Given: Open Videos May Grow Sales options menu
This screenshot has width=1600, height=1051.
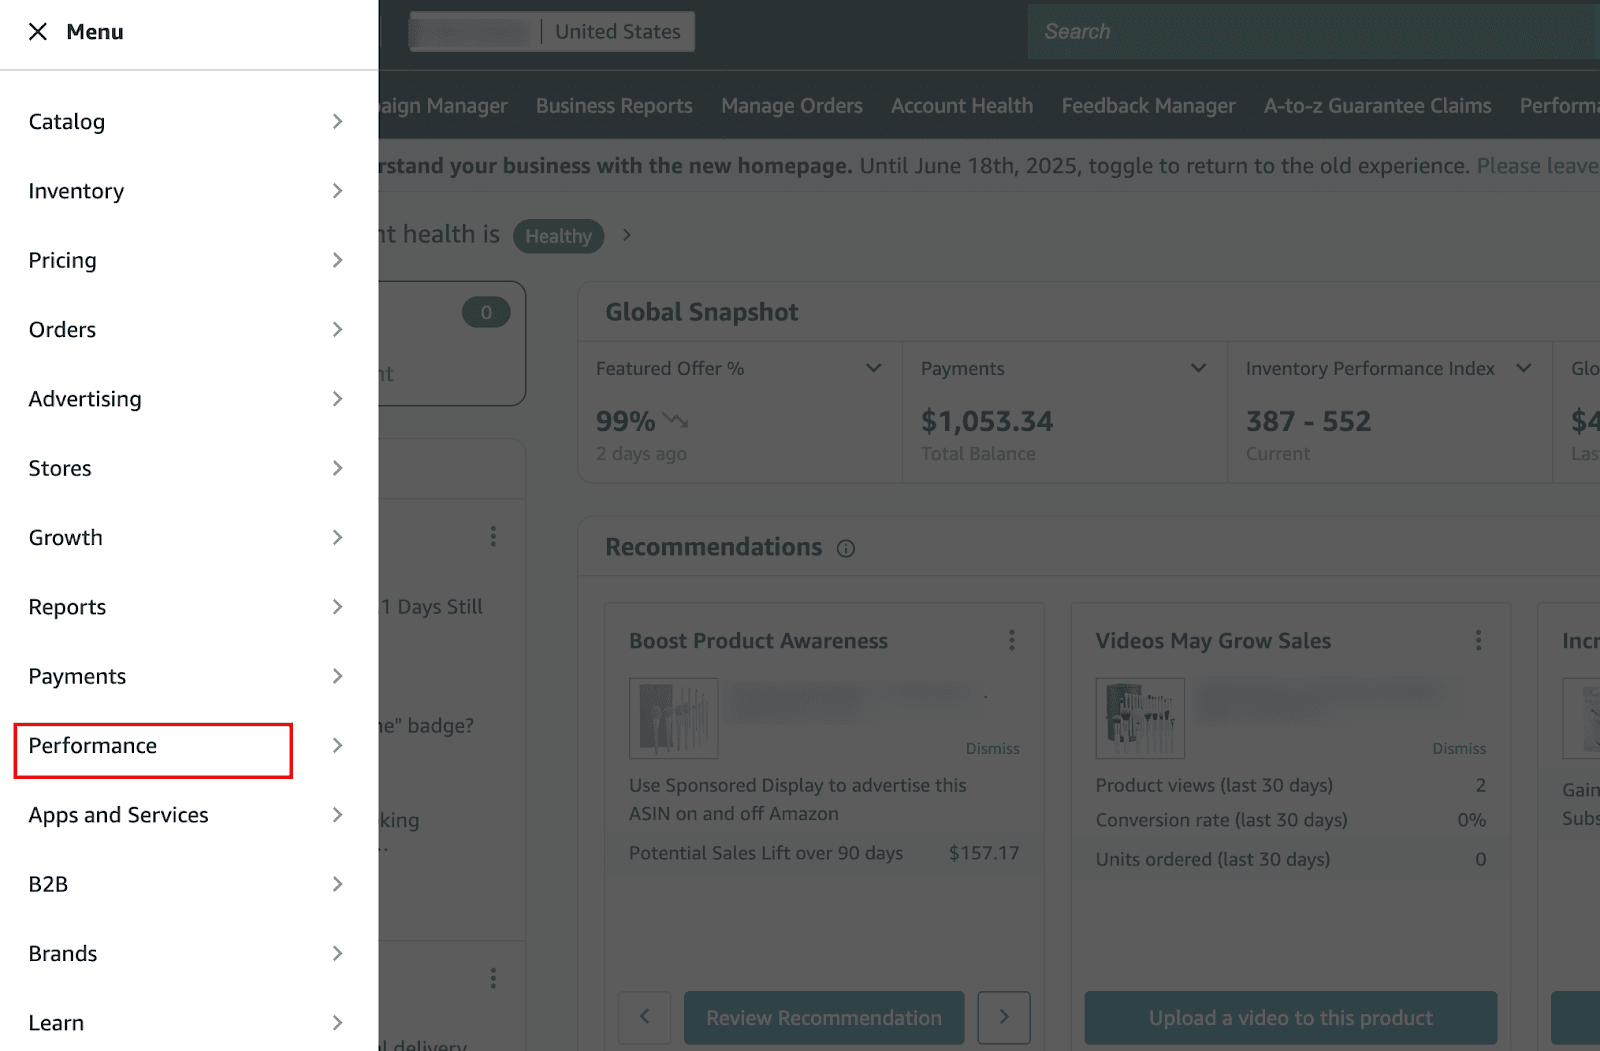Looking at the screenshot, I should click(1478, 641).
